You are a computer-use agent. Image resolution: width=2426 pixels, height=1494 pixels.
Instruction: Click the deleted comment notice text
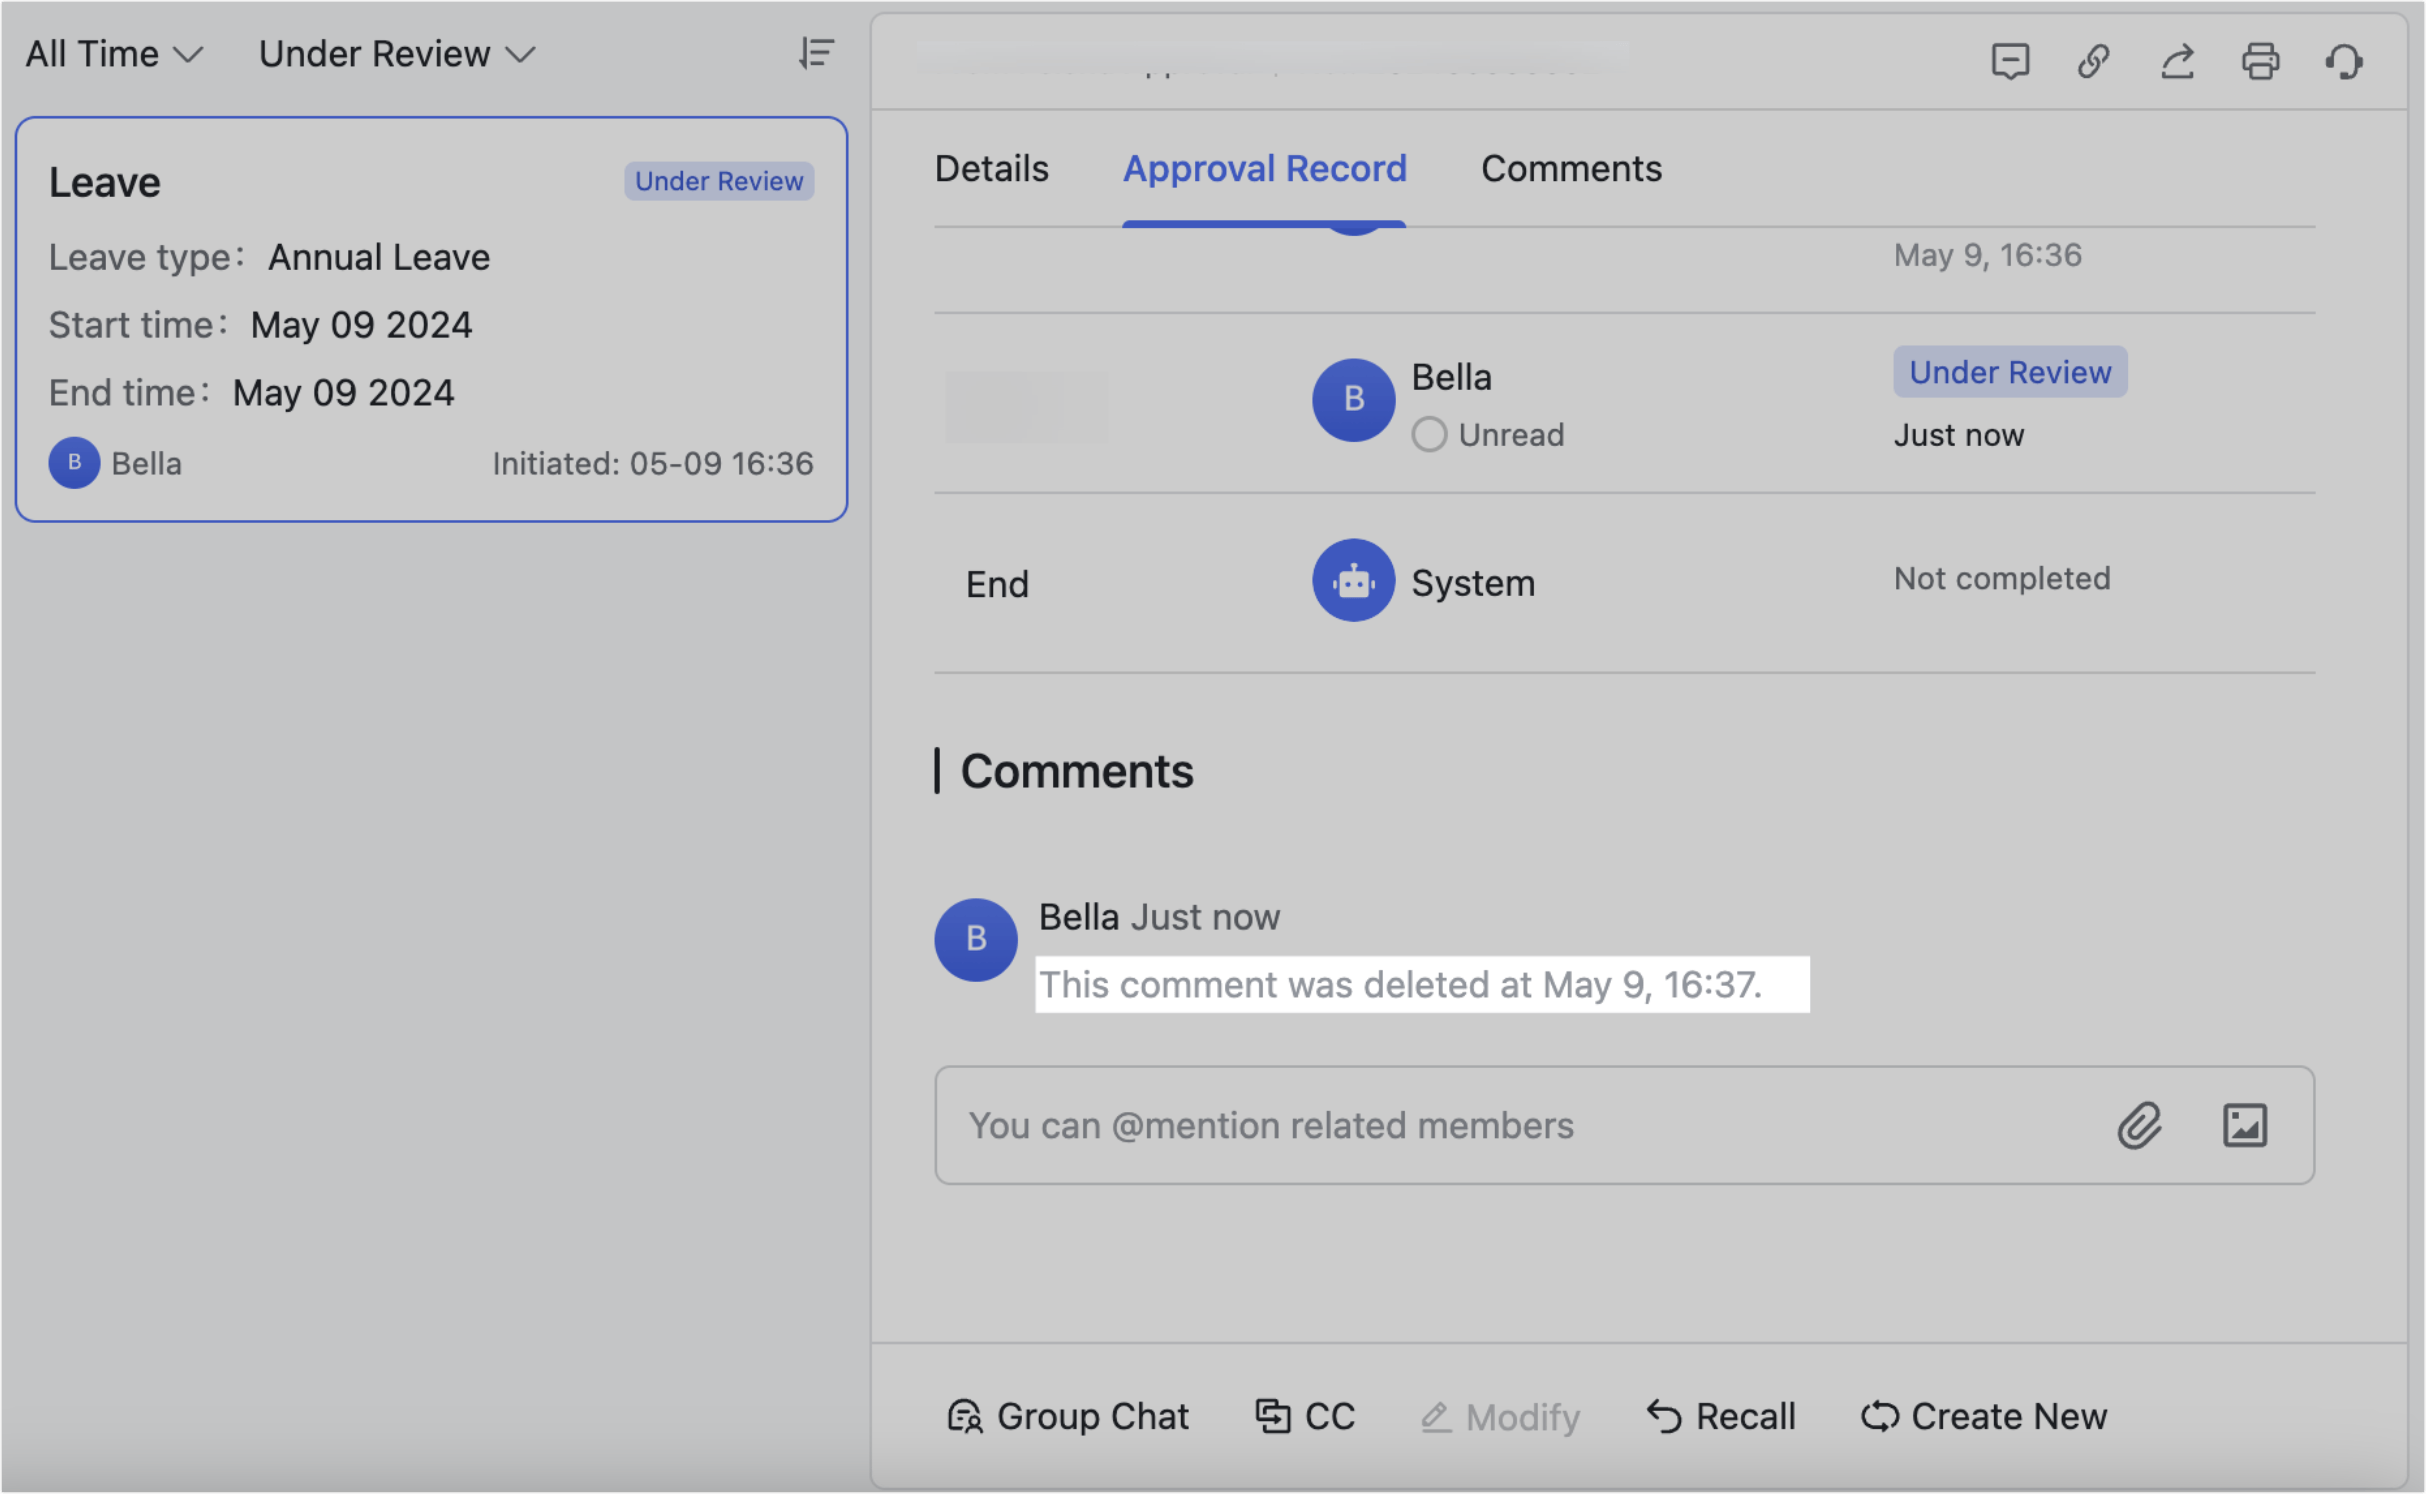[x=1400, y=985]
